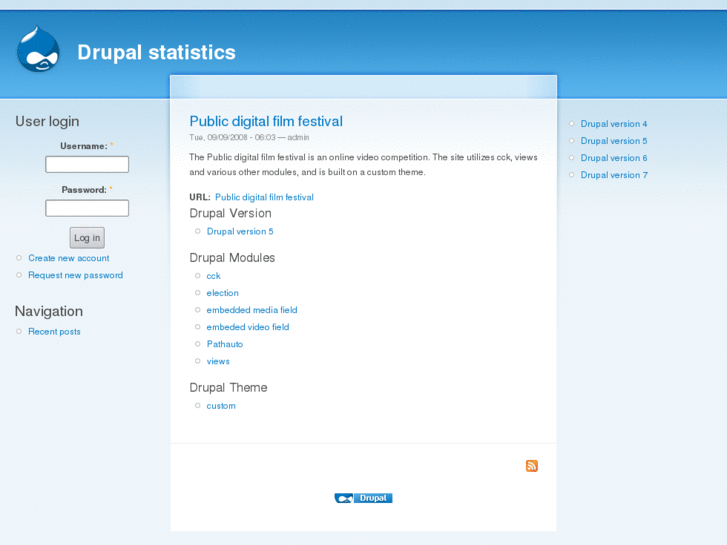This screenshot has width=727, height=545.
Task: Select Drupal version 6 in right sidebar
Action: click(614, 158)
